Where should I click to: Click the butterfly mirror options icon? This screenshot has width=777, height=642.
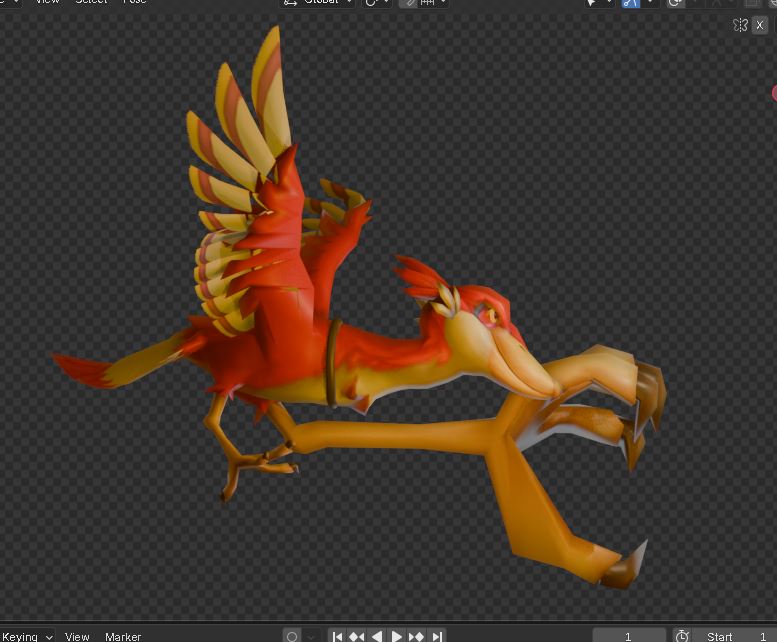point(740,25)
